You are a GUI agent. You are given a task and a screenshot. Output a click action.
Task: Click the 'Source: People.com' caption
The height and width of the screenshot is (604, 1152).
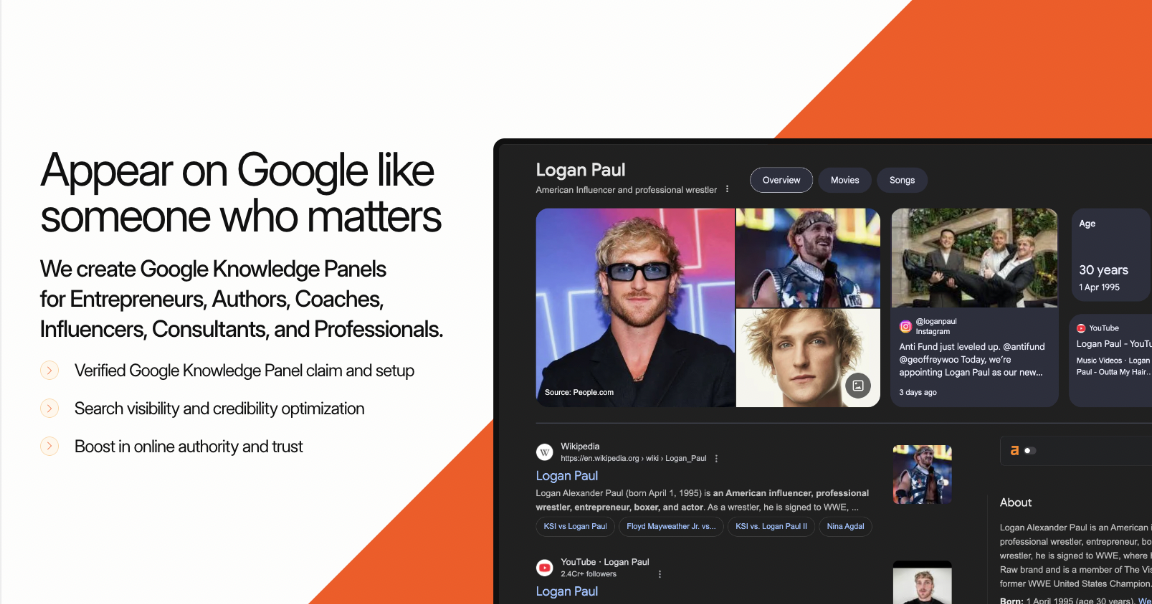tap(579, 392)
